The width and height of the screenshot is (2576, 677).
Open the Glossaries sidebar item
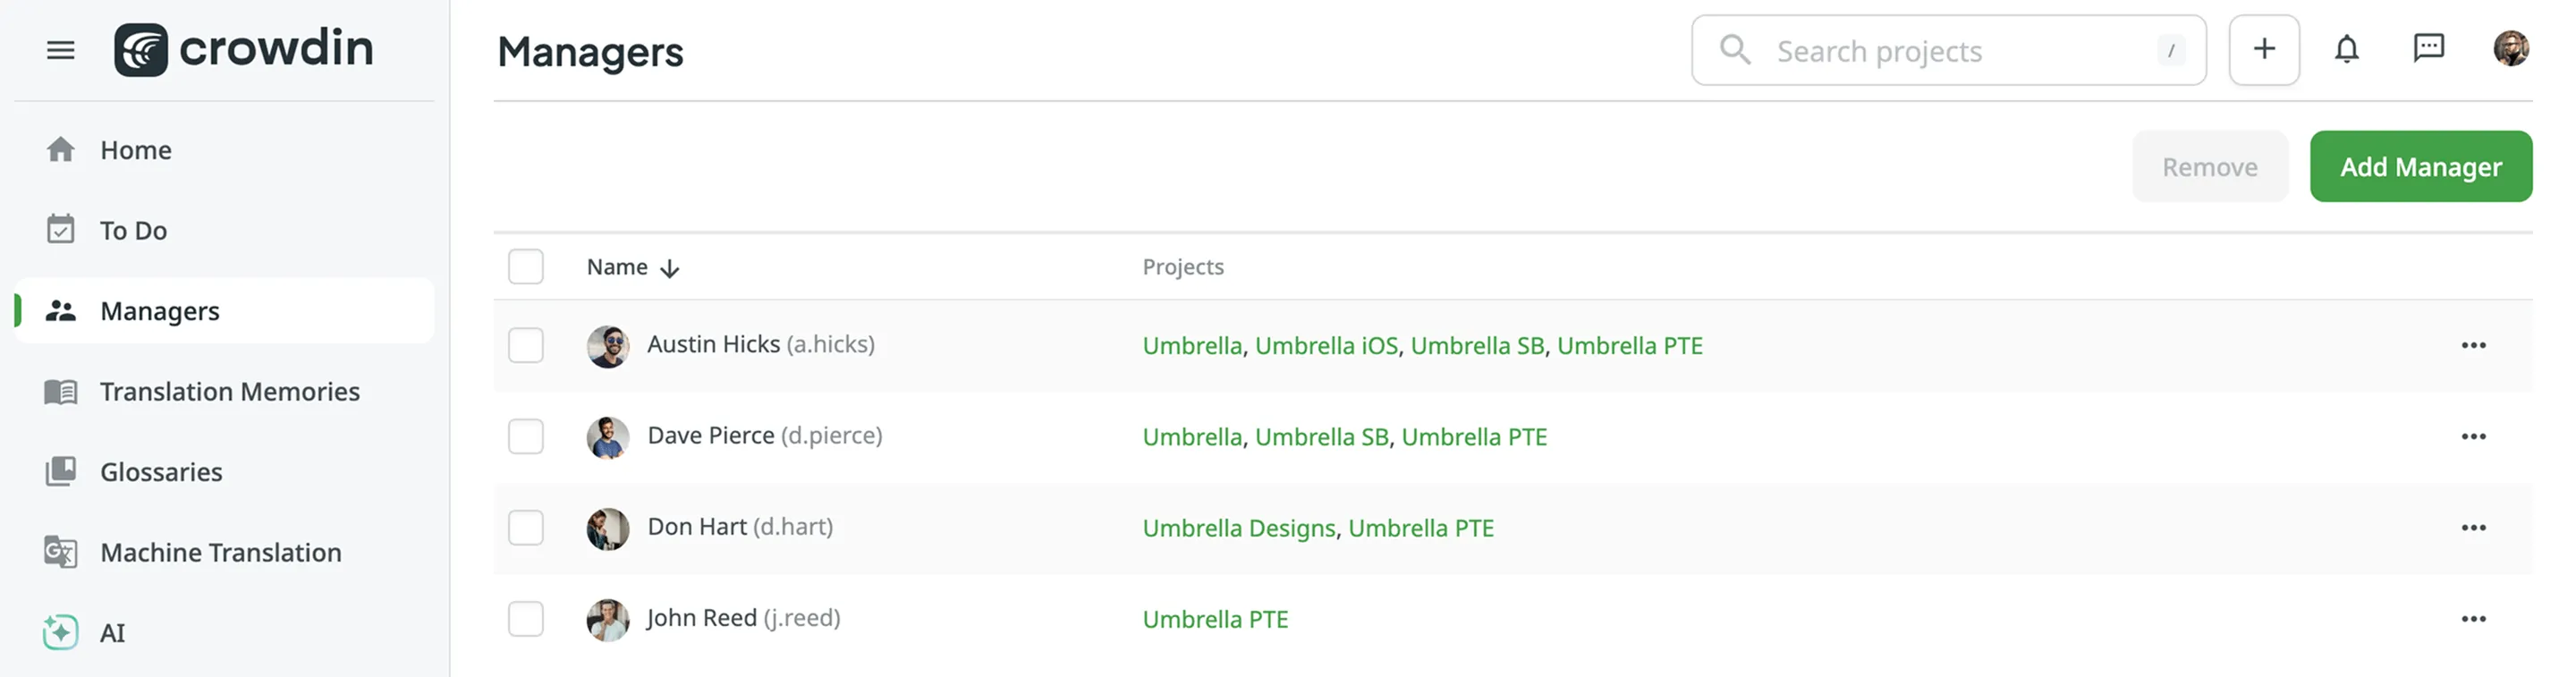(161, 472)
